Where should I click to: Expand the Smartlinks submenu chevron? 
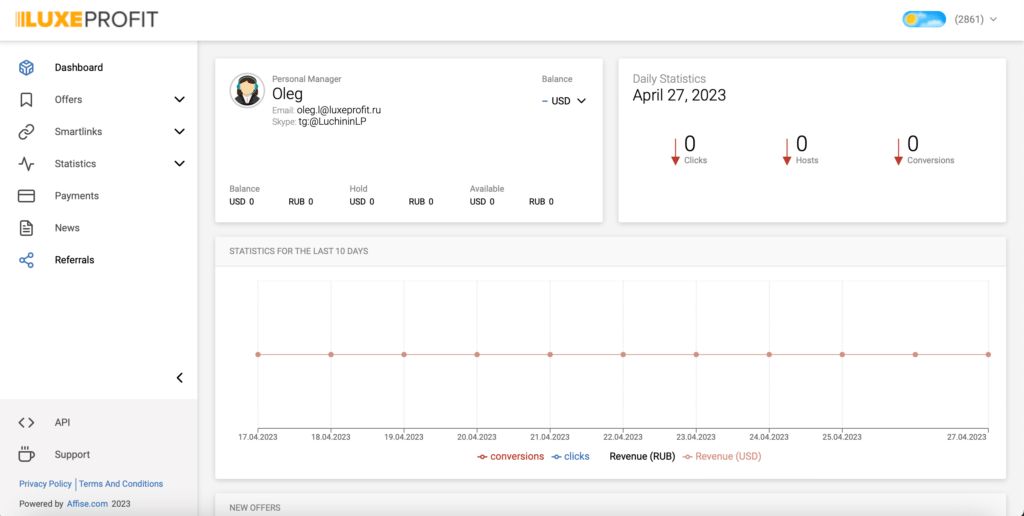(180, 132)
